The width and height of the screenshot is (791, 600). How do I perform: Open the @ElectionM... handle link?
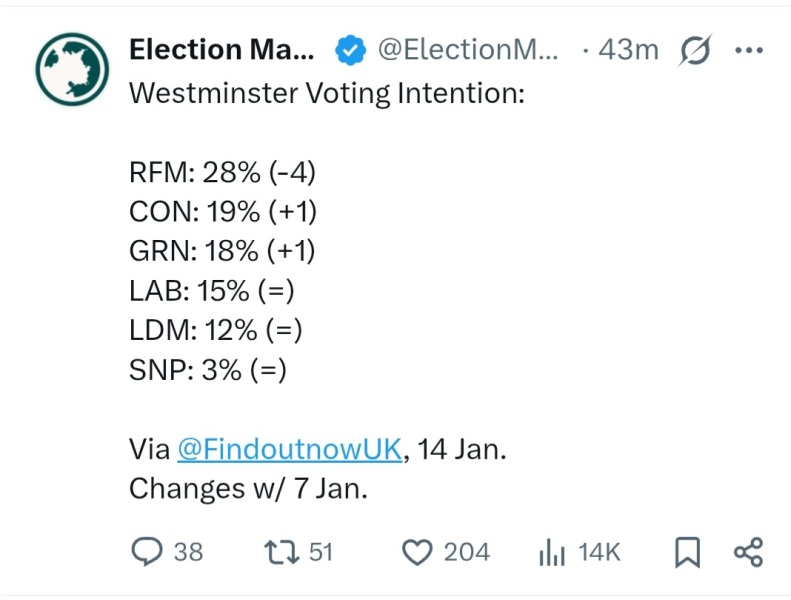click(468, 49)
